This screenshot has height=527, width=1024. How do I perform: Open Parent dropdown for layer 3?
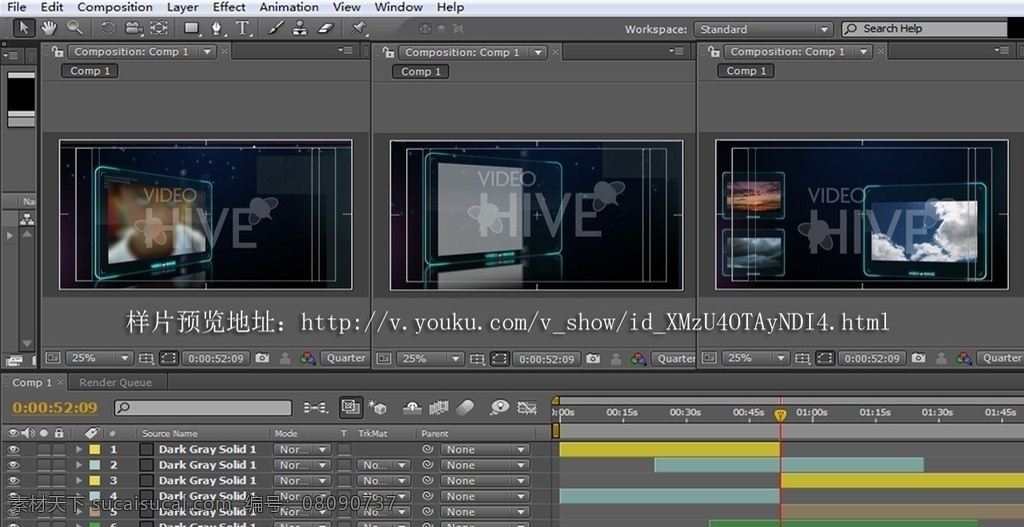[x=485, y=481]
